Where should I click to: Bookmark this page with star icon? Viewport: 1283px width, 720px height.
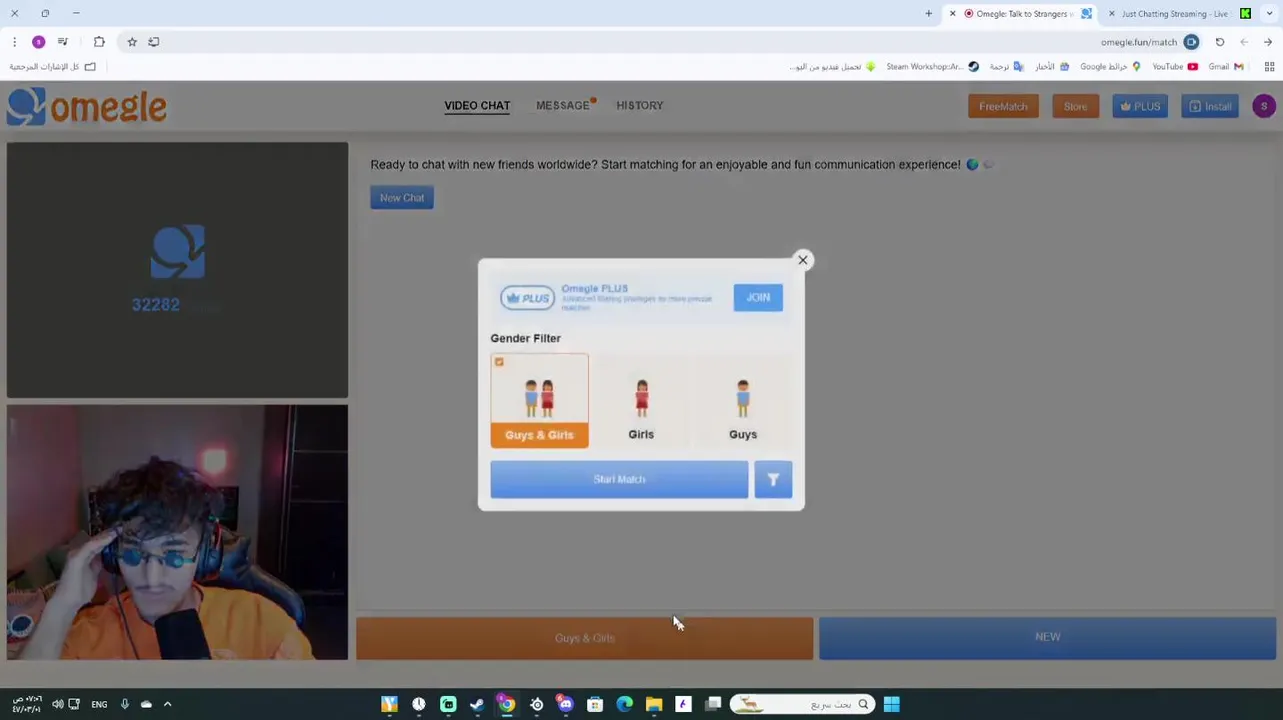tap(132, 42)
